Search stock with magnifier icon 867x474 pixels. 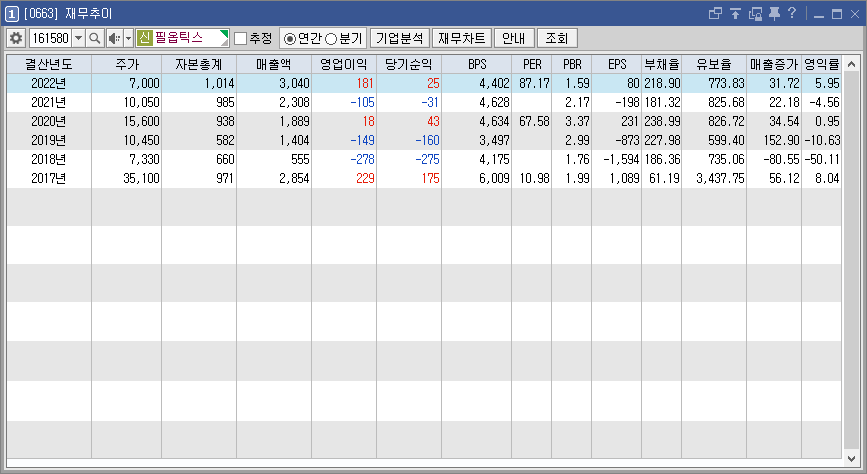95,38
